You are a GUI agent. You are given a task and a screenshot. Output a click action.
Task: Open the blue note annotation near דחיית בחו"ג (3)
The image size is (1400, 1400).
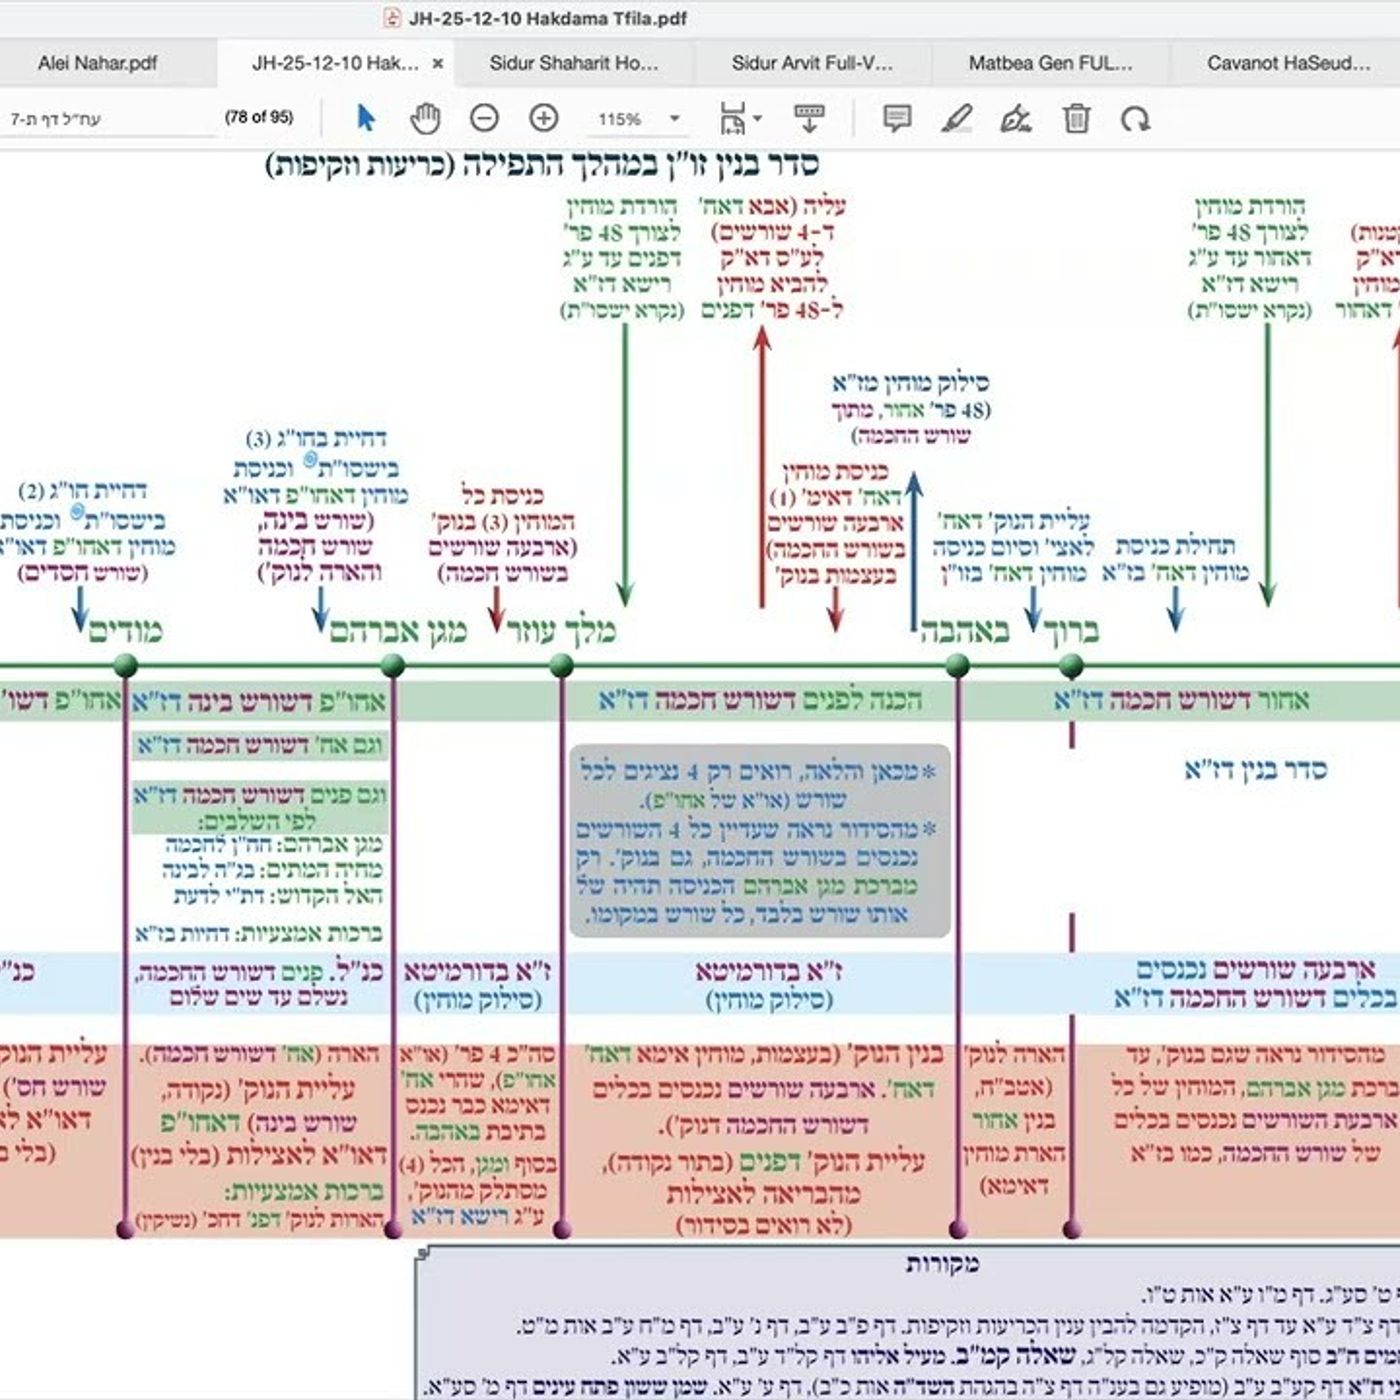(x=311, y=459)
